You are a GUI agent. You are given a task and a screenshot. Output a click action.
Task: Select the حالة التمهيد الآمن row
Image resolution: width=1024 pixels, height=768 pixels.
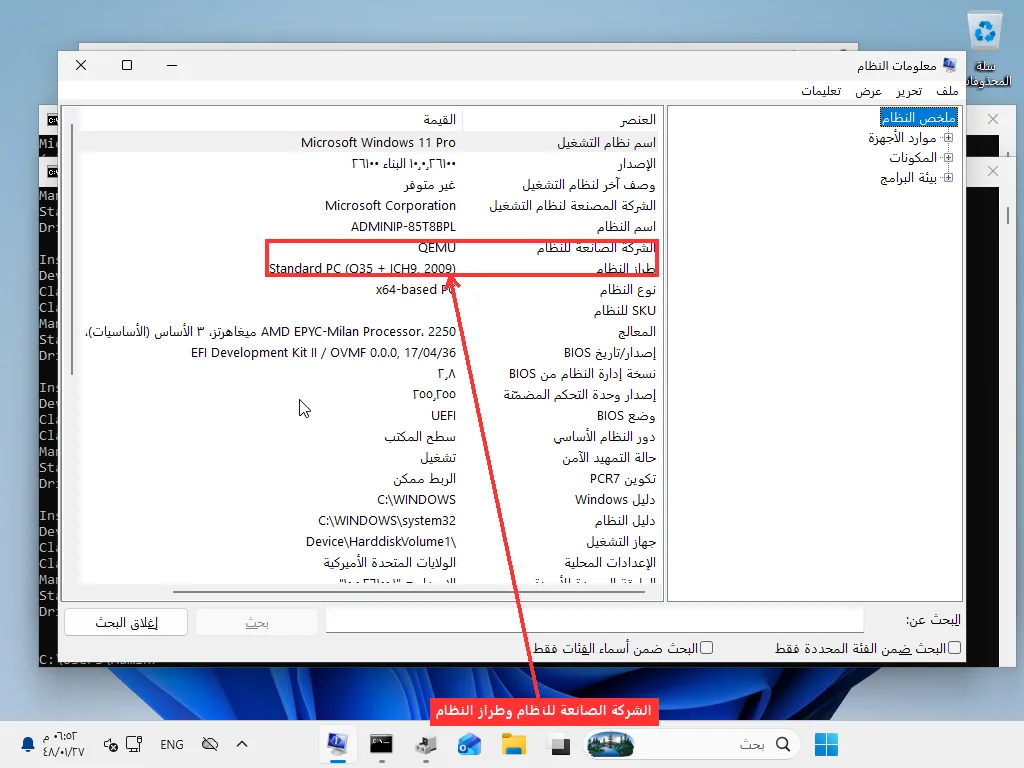[366, 458]
